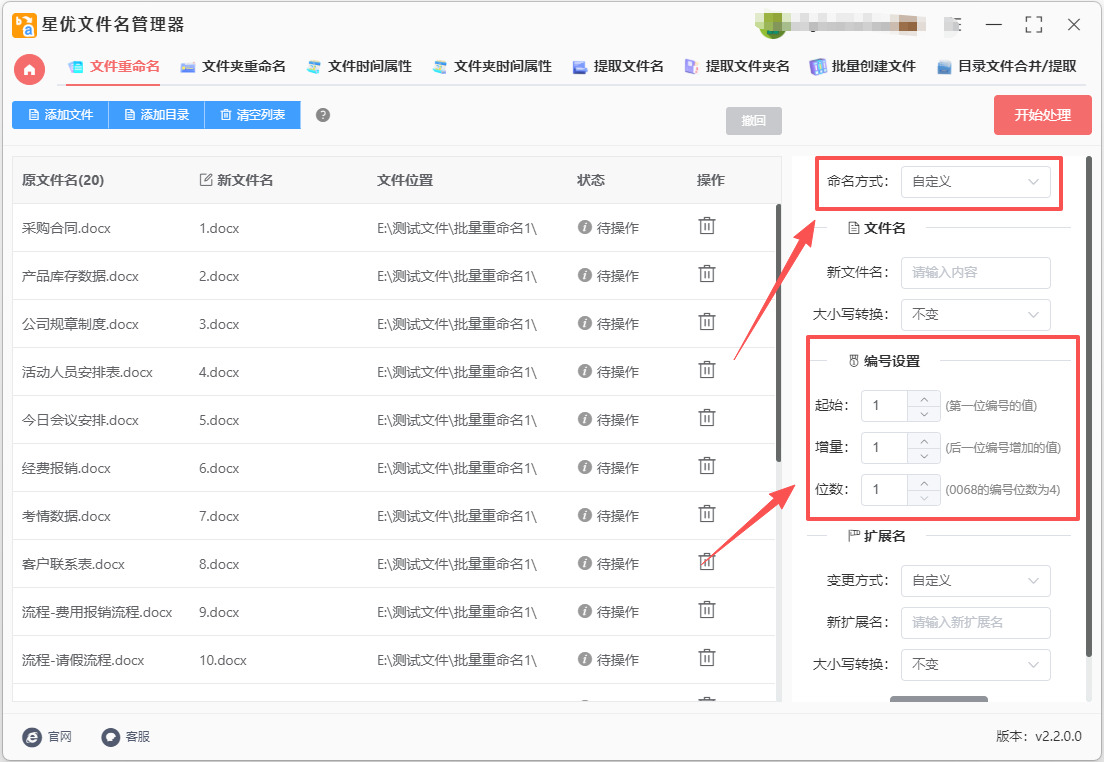Remove 产品库存数据.docx using its trash icon

(x=706, y=274)
